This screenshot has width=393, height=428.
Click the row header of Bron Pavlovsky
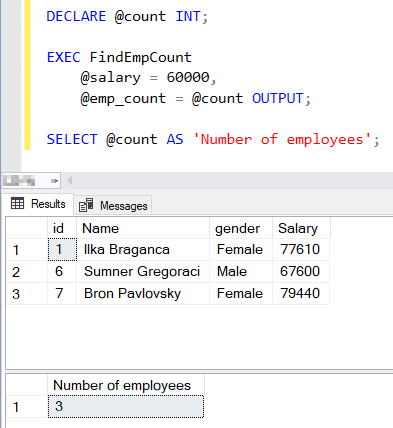[27, 294]
